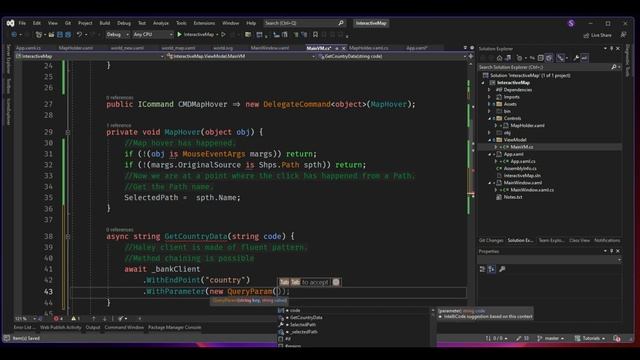The width and height of the screenshot is (640, 360).
Task: Click Property Pages wrench in Properties panel
Action: (x=502, y=269)
